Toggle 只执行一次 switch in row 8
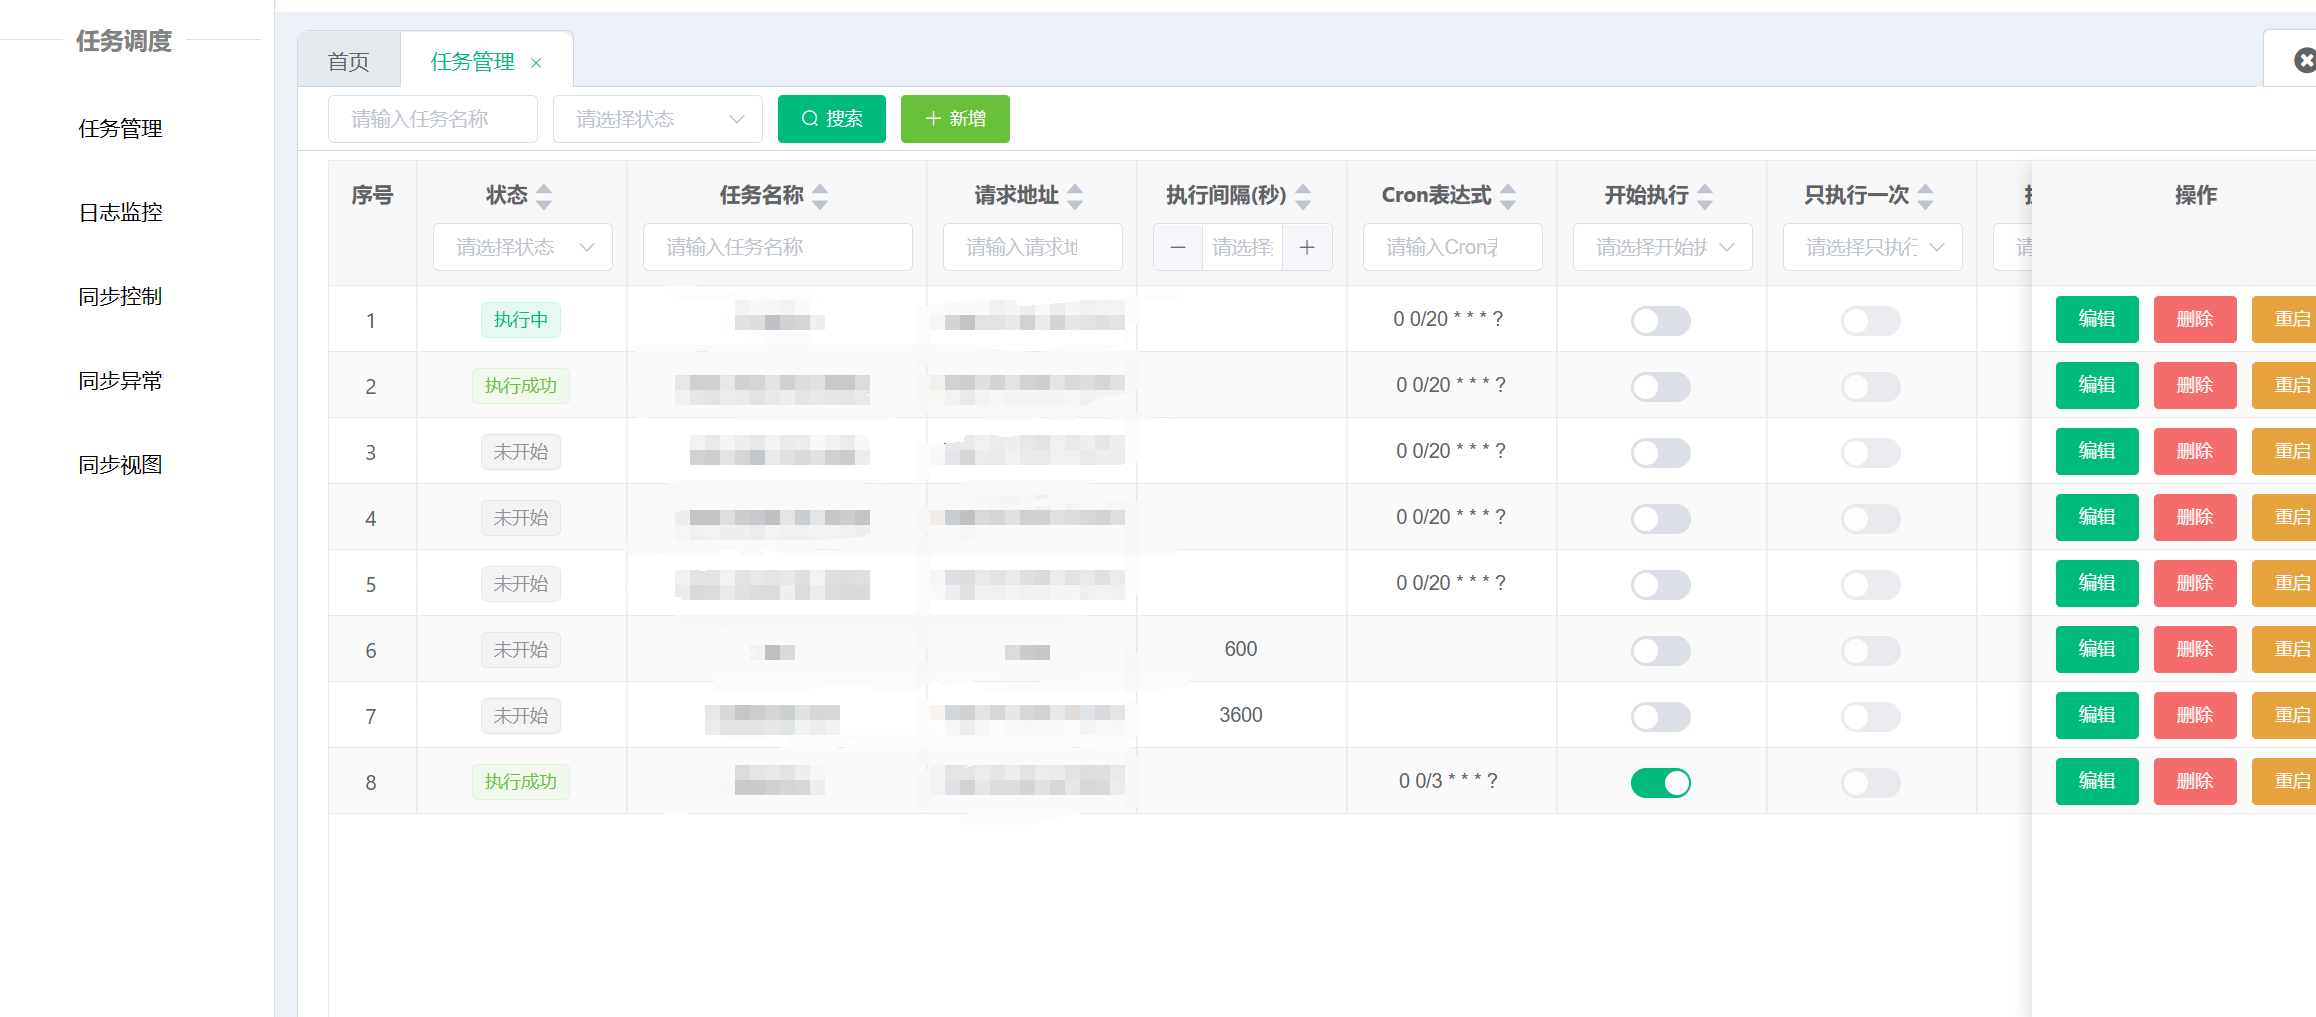 1871,782
